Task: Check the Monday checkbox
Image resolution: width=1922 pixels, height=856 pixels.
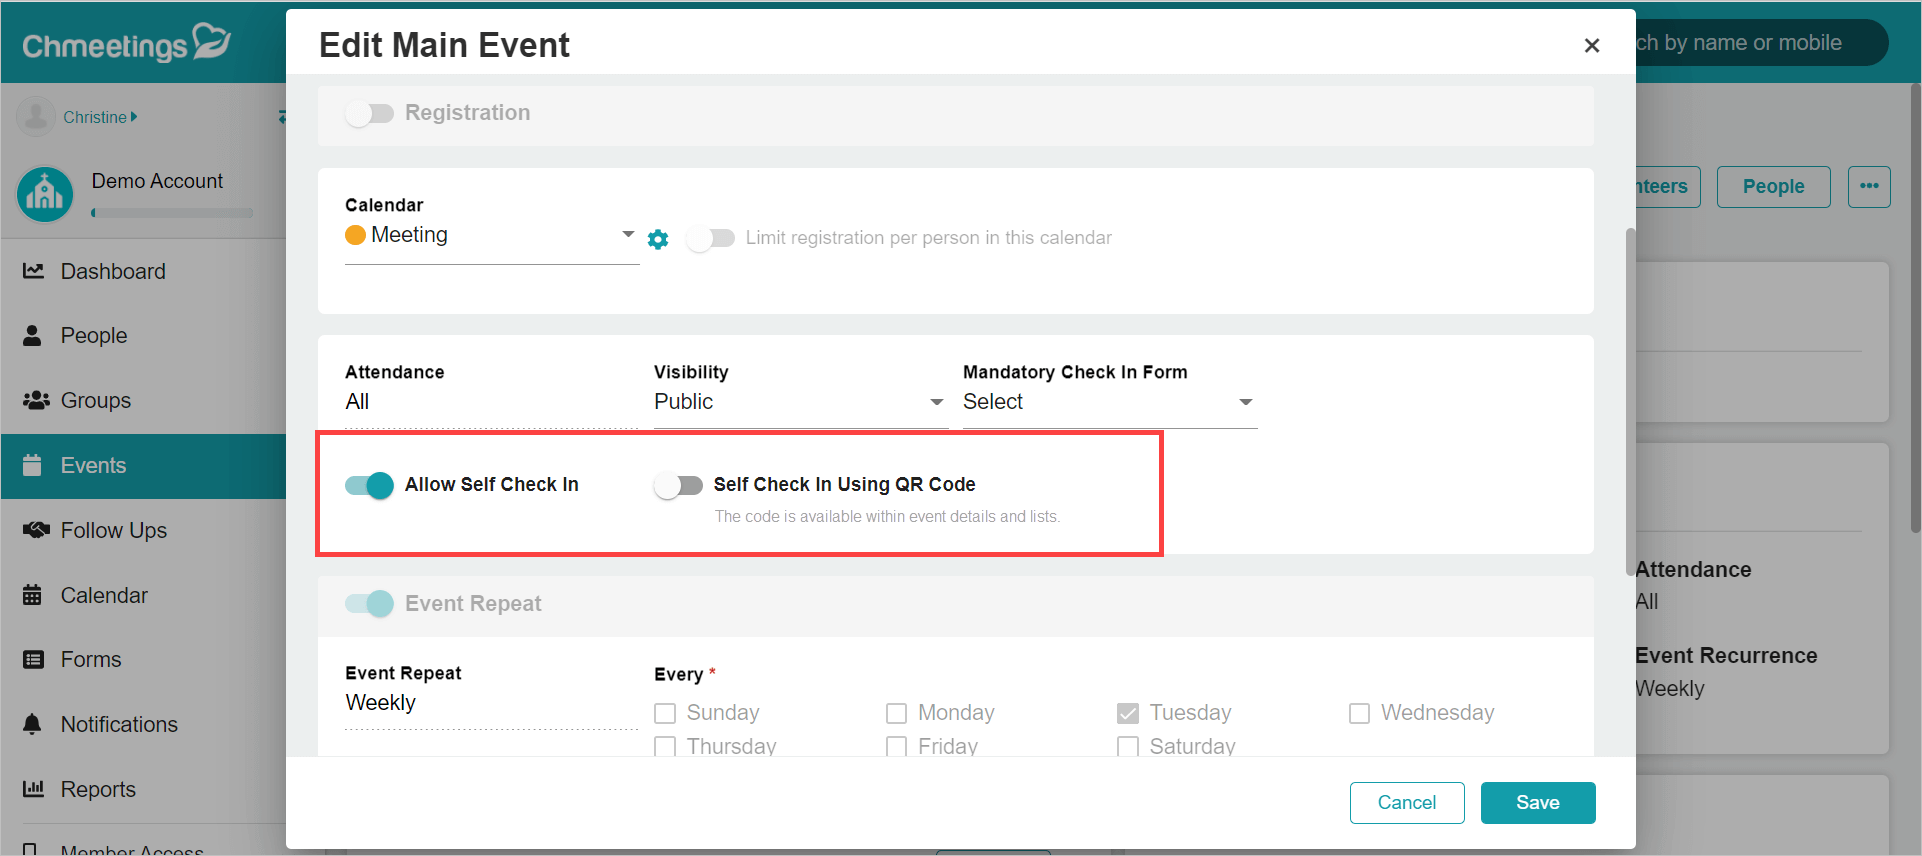Action: coord(897,713)
